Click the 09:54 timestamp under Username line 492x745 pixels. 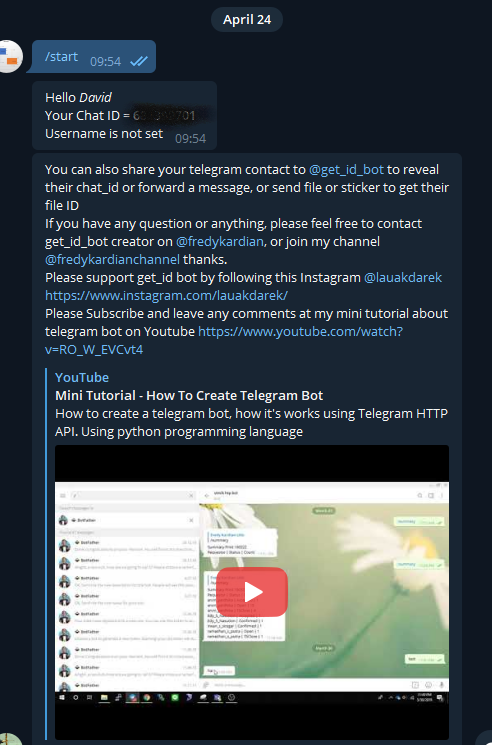click(190, 139)
